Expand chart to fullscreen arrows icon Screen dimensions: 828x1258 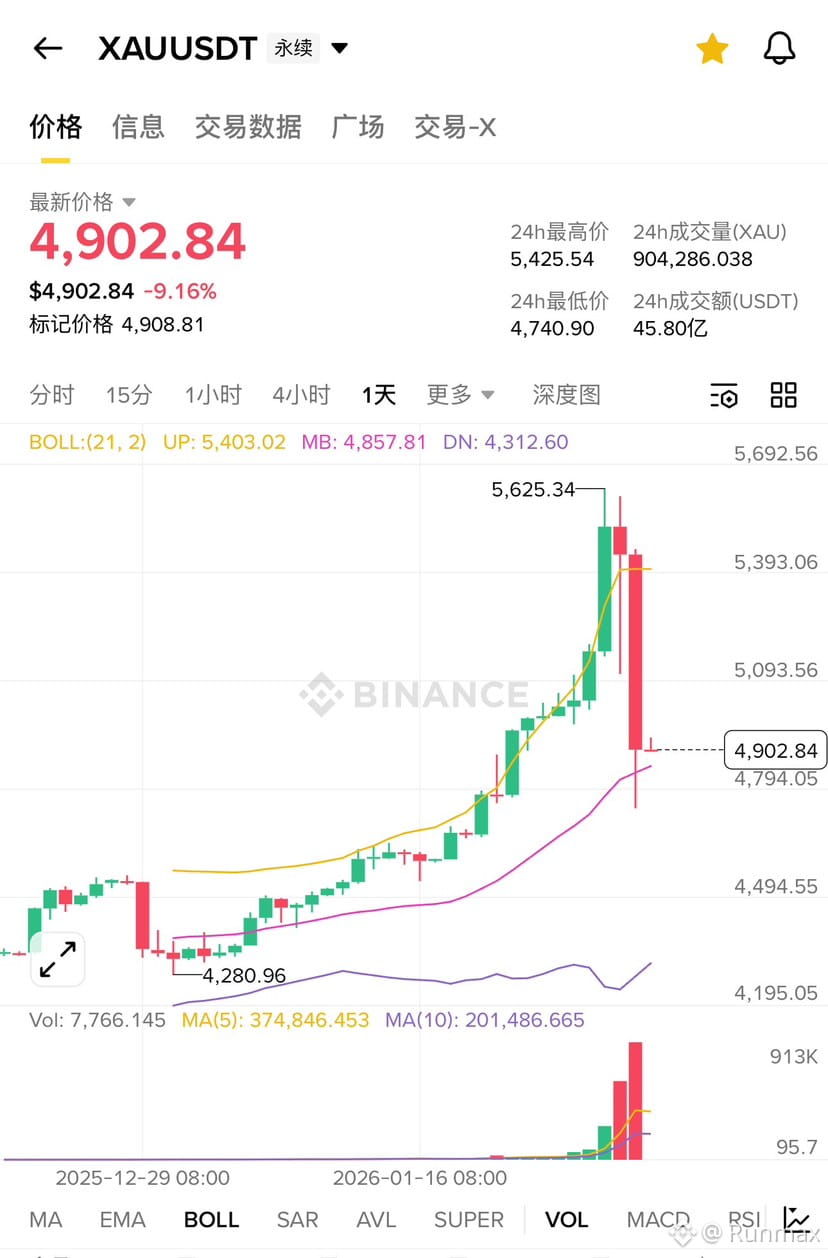58,959
